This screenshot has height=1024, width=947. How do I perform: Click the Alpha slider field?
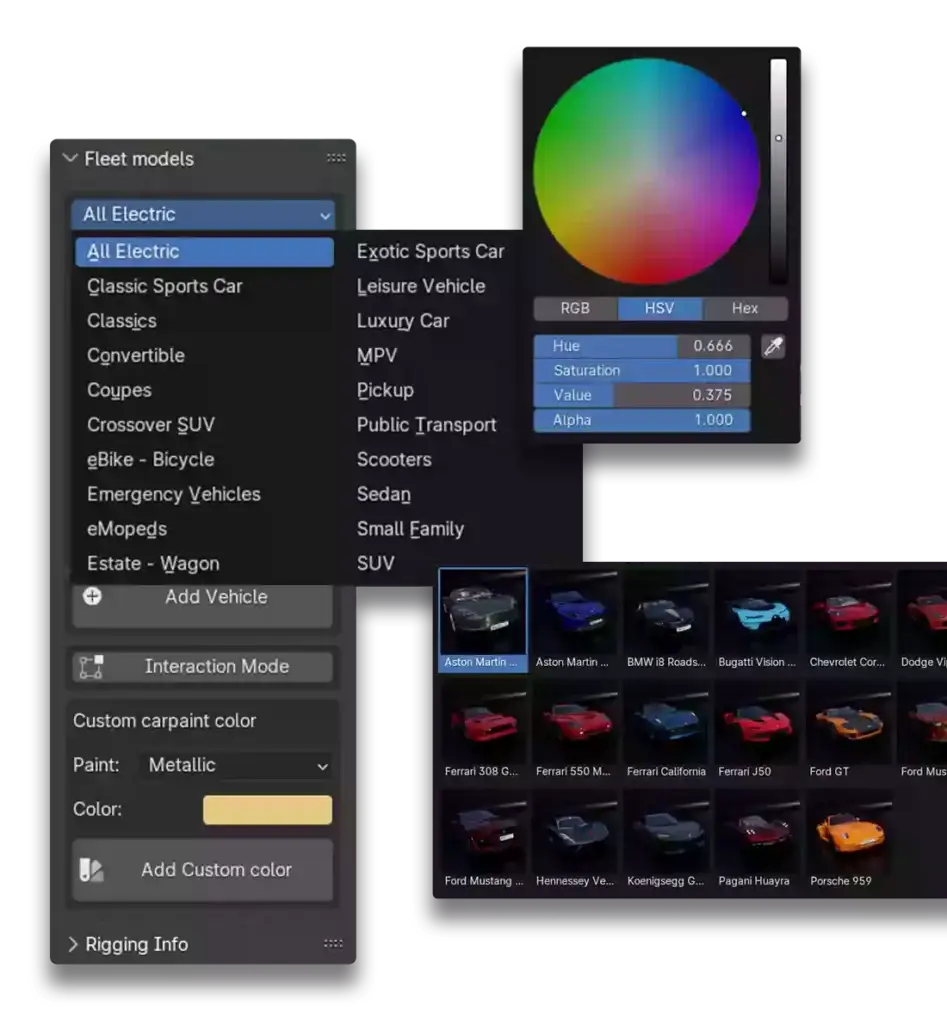click(x=642, y=420)
